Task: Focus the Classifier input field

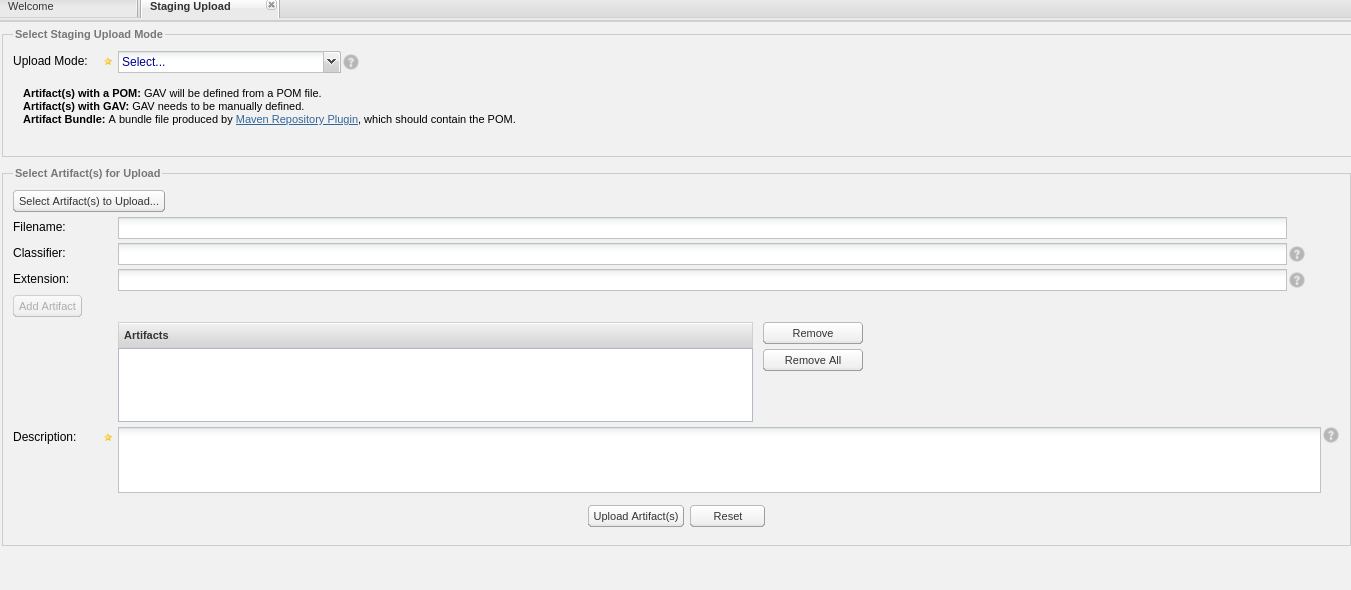Action: (702, 254)
